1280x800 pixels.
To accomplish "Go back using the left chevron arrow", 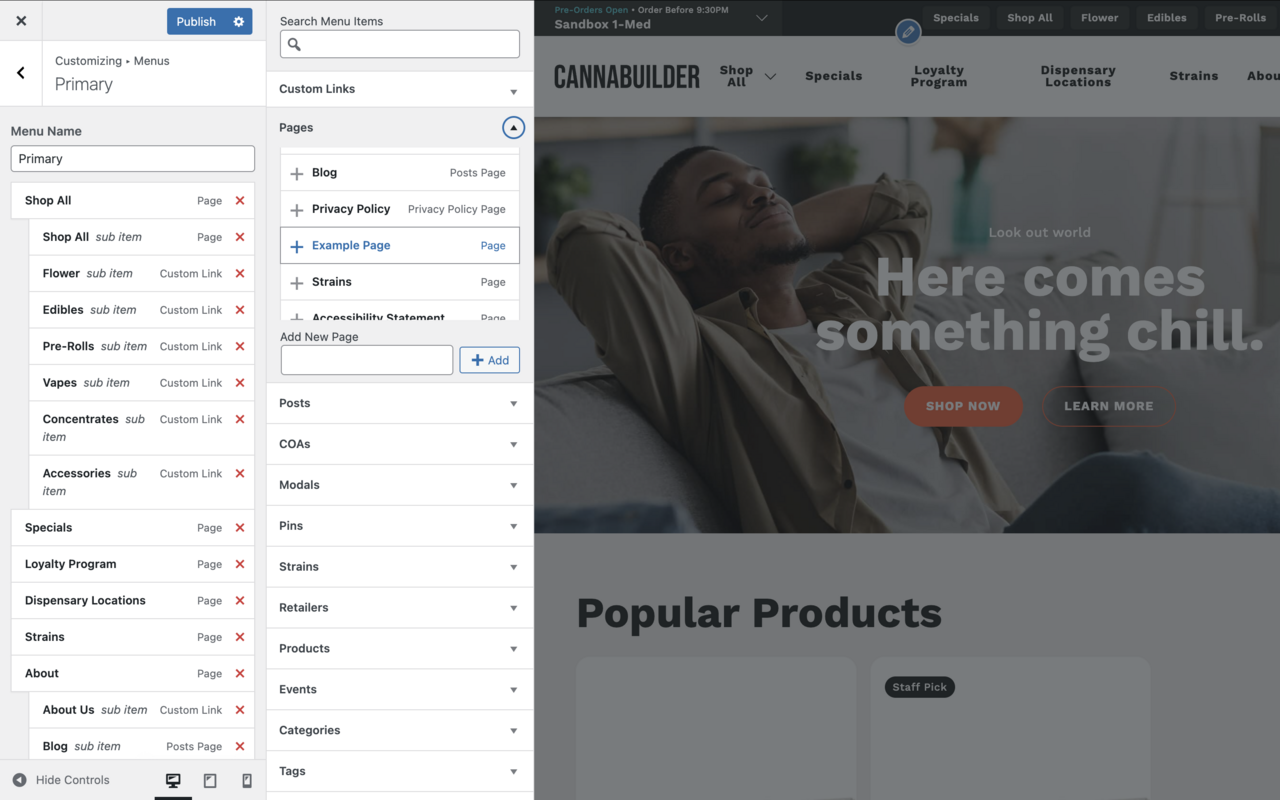I will coord(21,73).
